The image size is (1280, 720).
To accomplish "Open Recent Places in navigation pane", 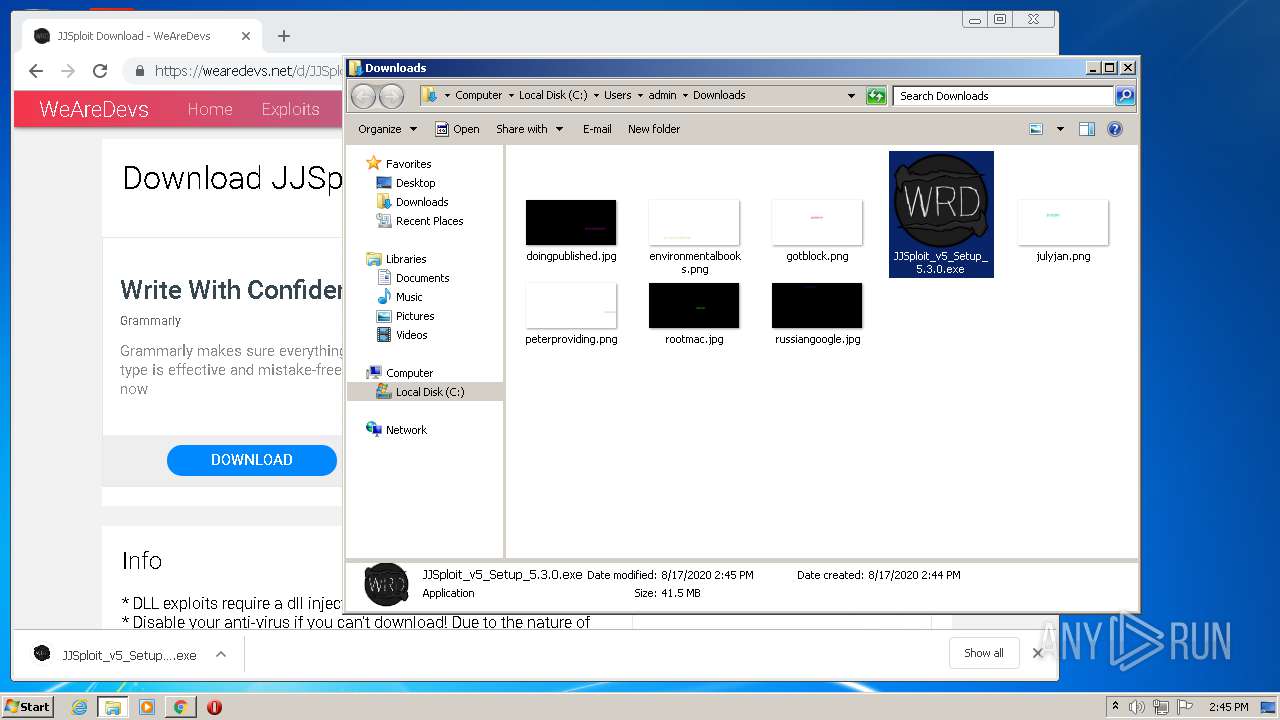I will (x=429, y=221).
